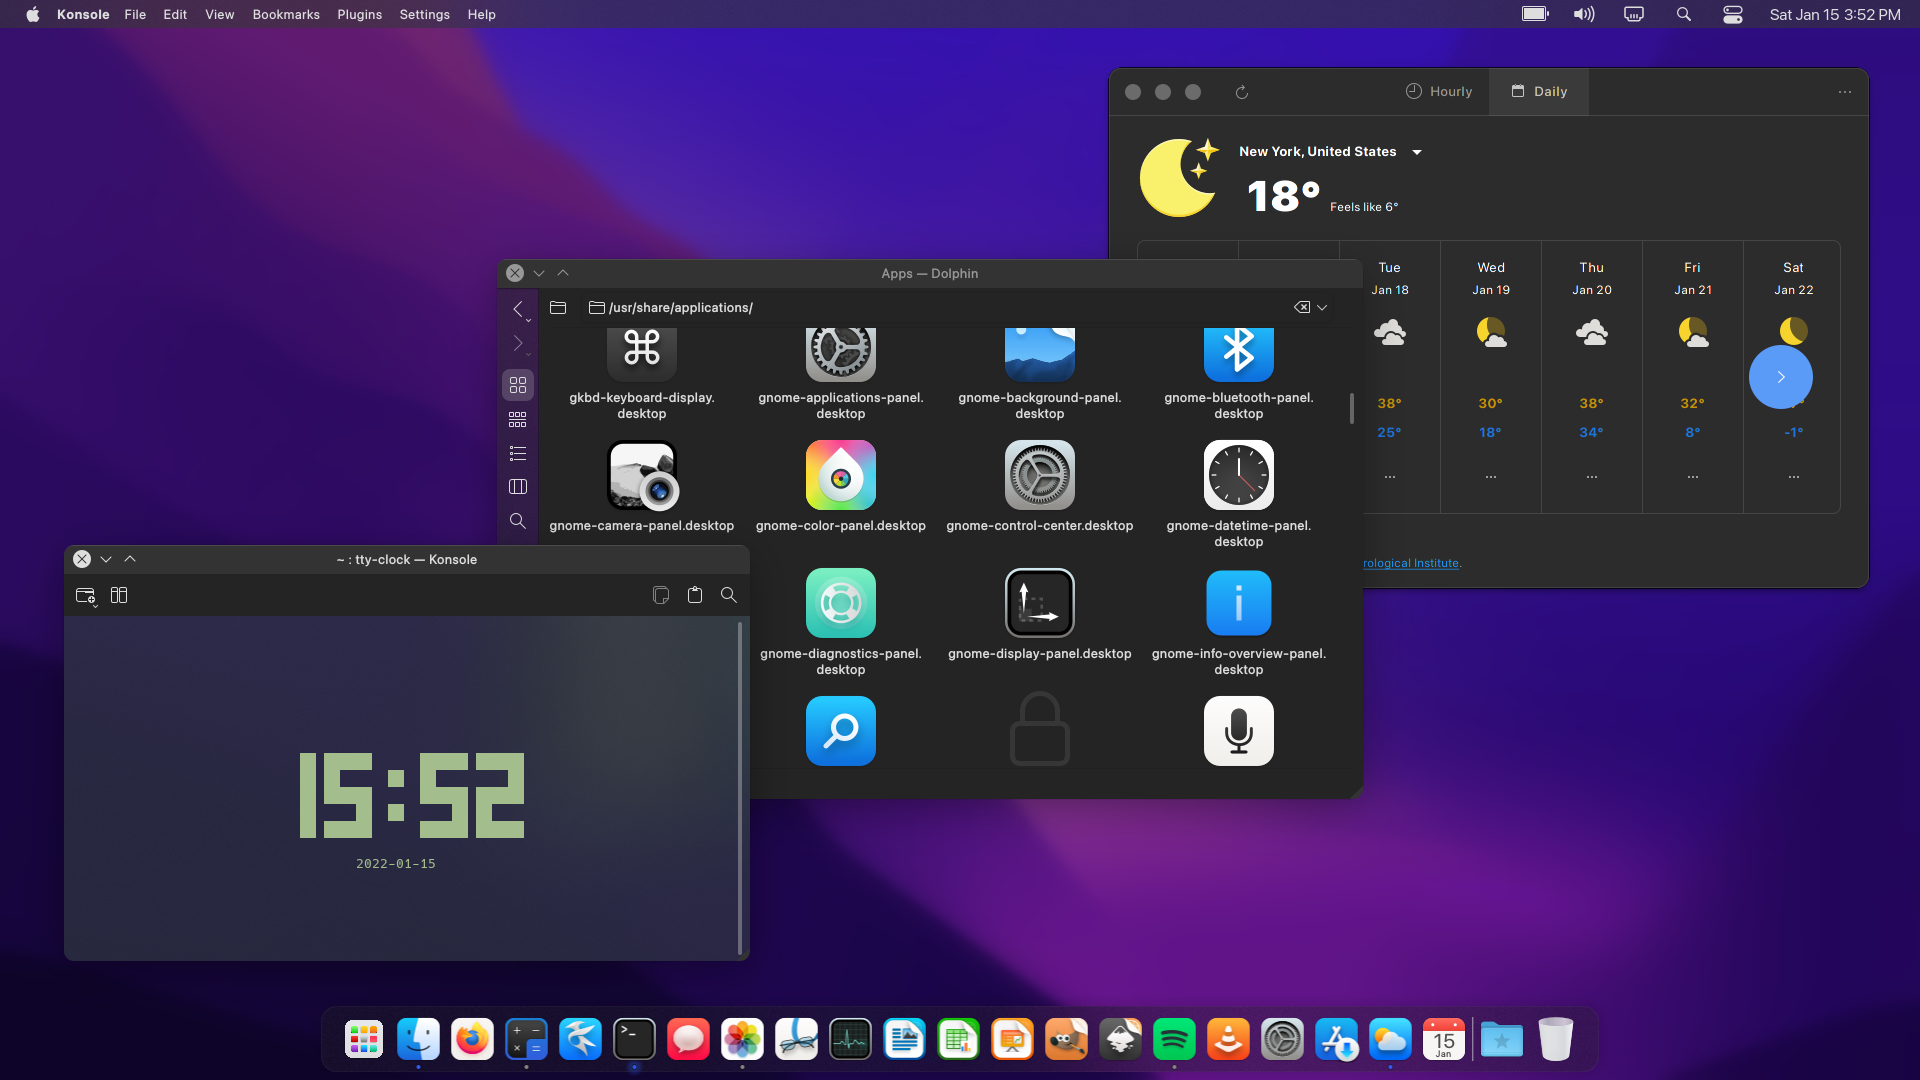
Task: Click the Konsole terminal scrollbar
Action: coord(740,788)
